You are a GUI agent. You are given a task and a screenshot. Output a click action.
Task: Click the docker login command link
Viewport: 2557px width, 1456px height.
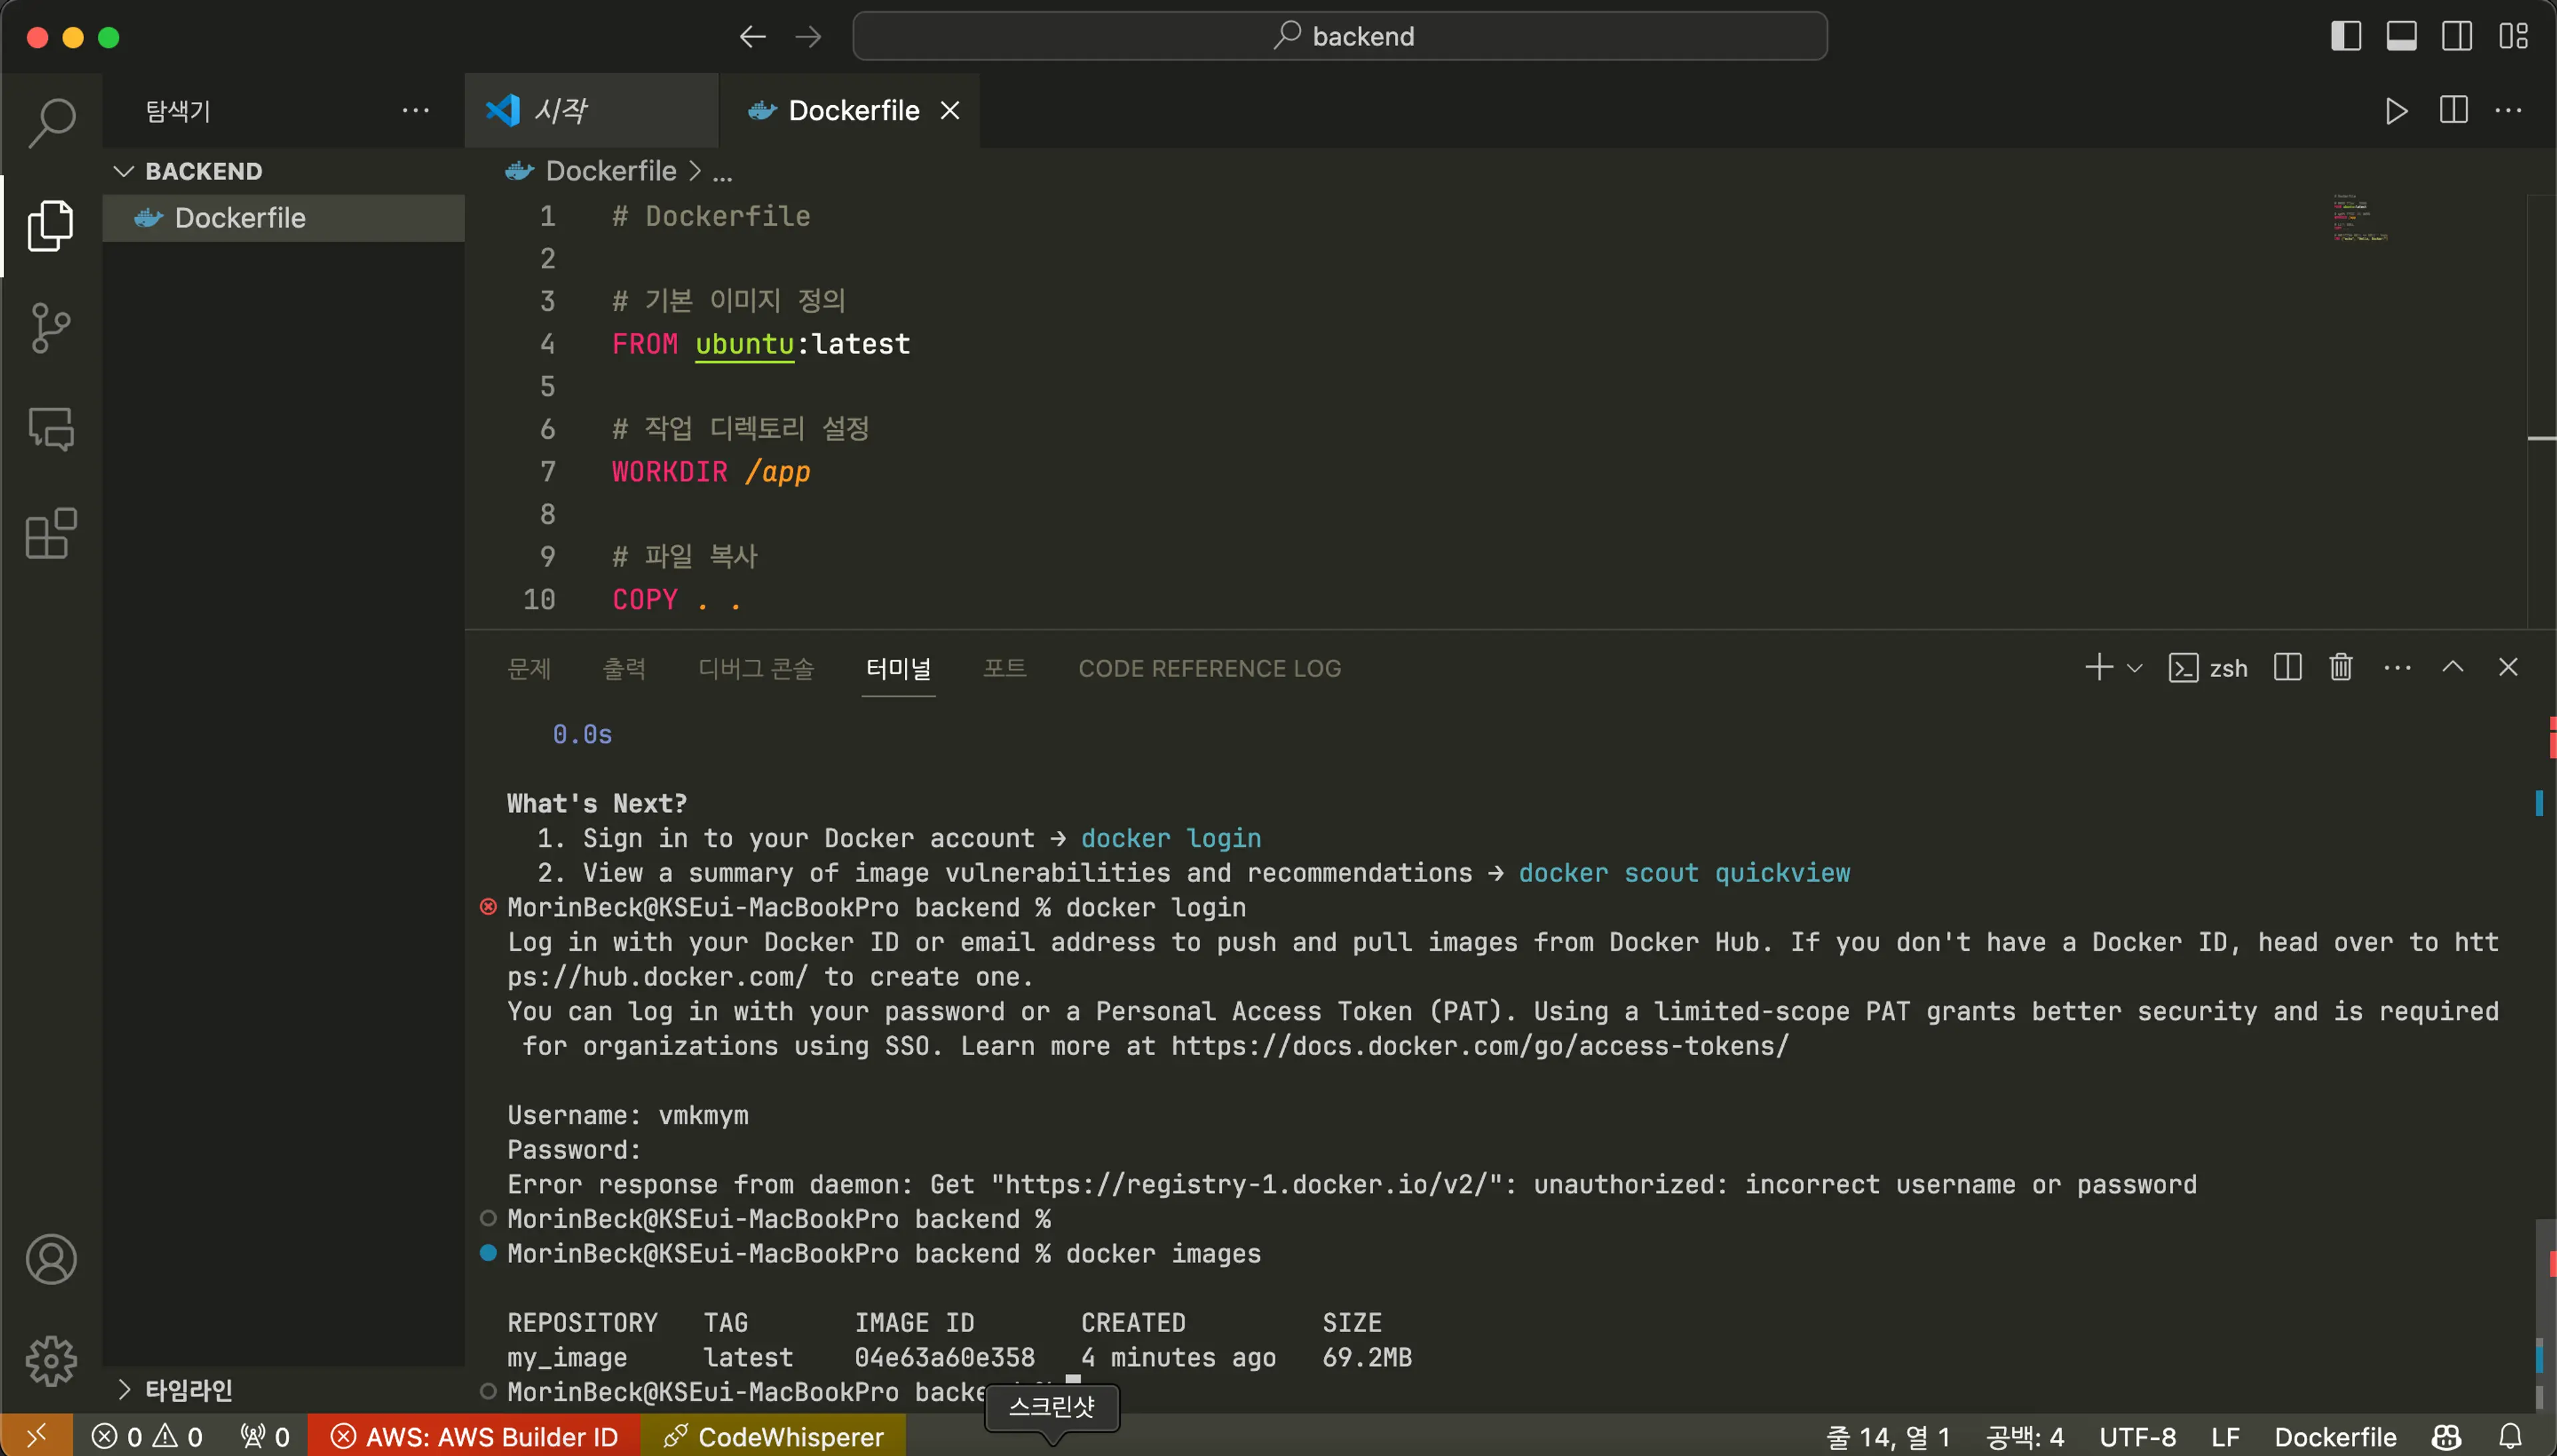[1170, 838]
